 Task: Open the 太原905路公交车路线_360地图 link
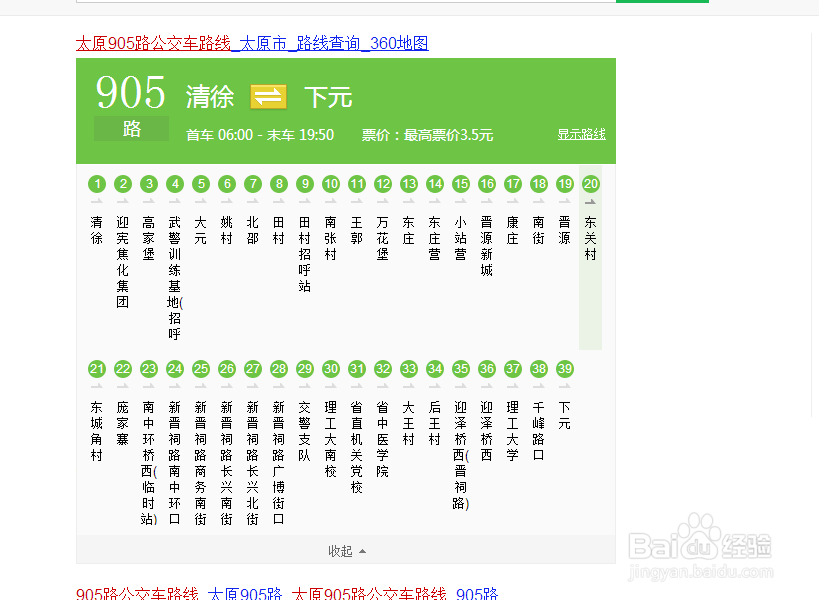click(x=253, y=43)
